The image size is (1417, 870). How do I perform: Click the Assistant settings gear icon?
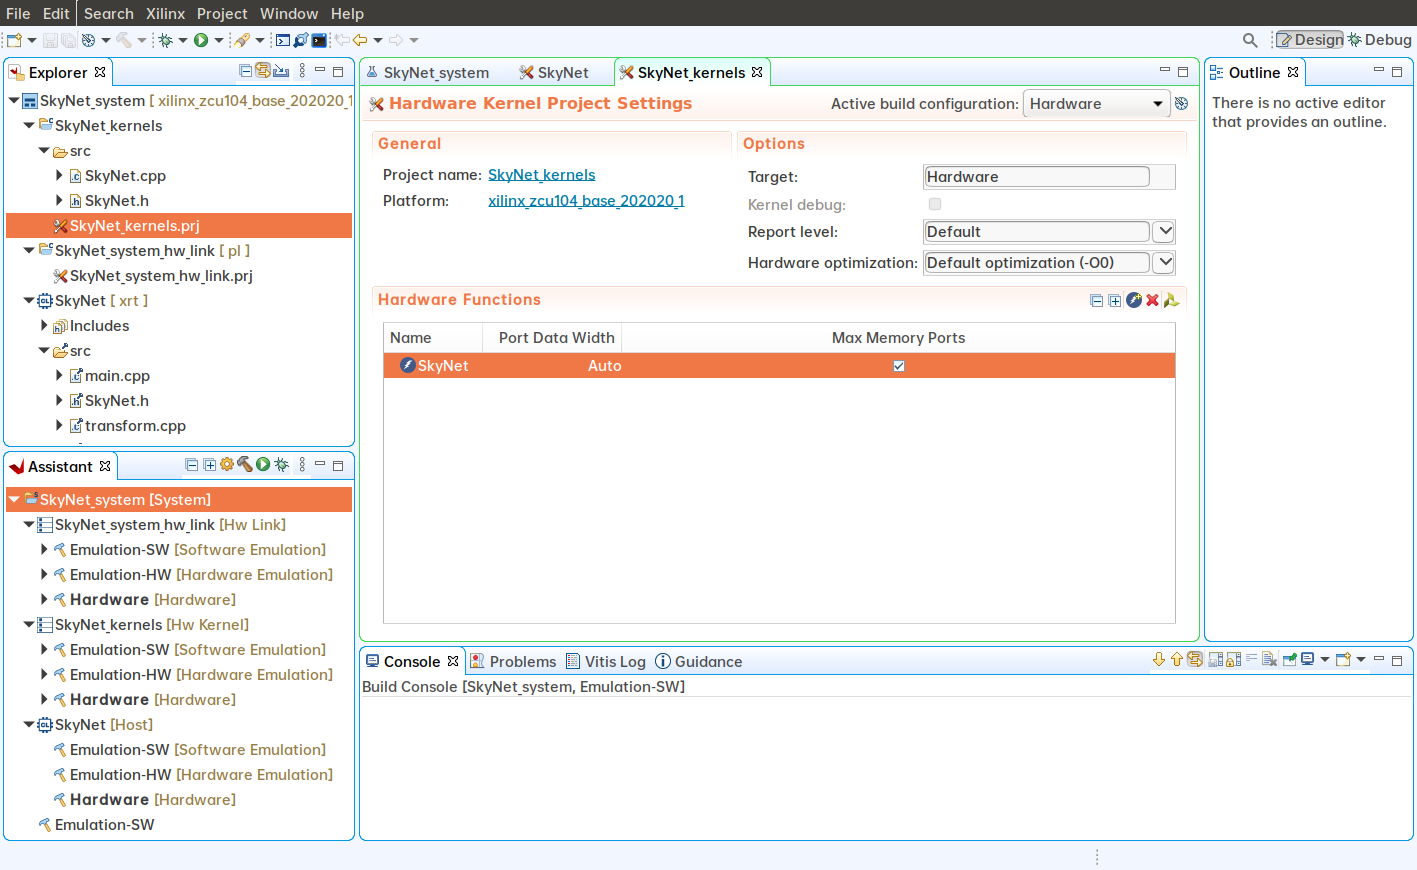(227, 465)
